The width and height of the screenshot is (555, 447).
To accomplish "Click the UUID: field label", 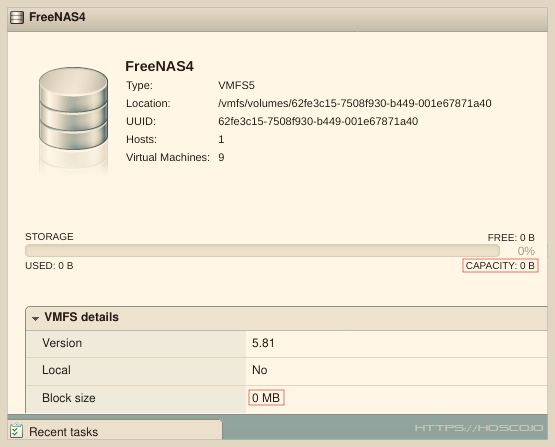I will point(141,121).
